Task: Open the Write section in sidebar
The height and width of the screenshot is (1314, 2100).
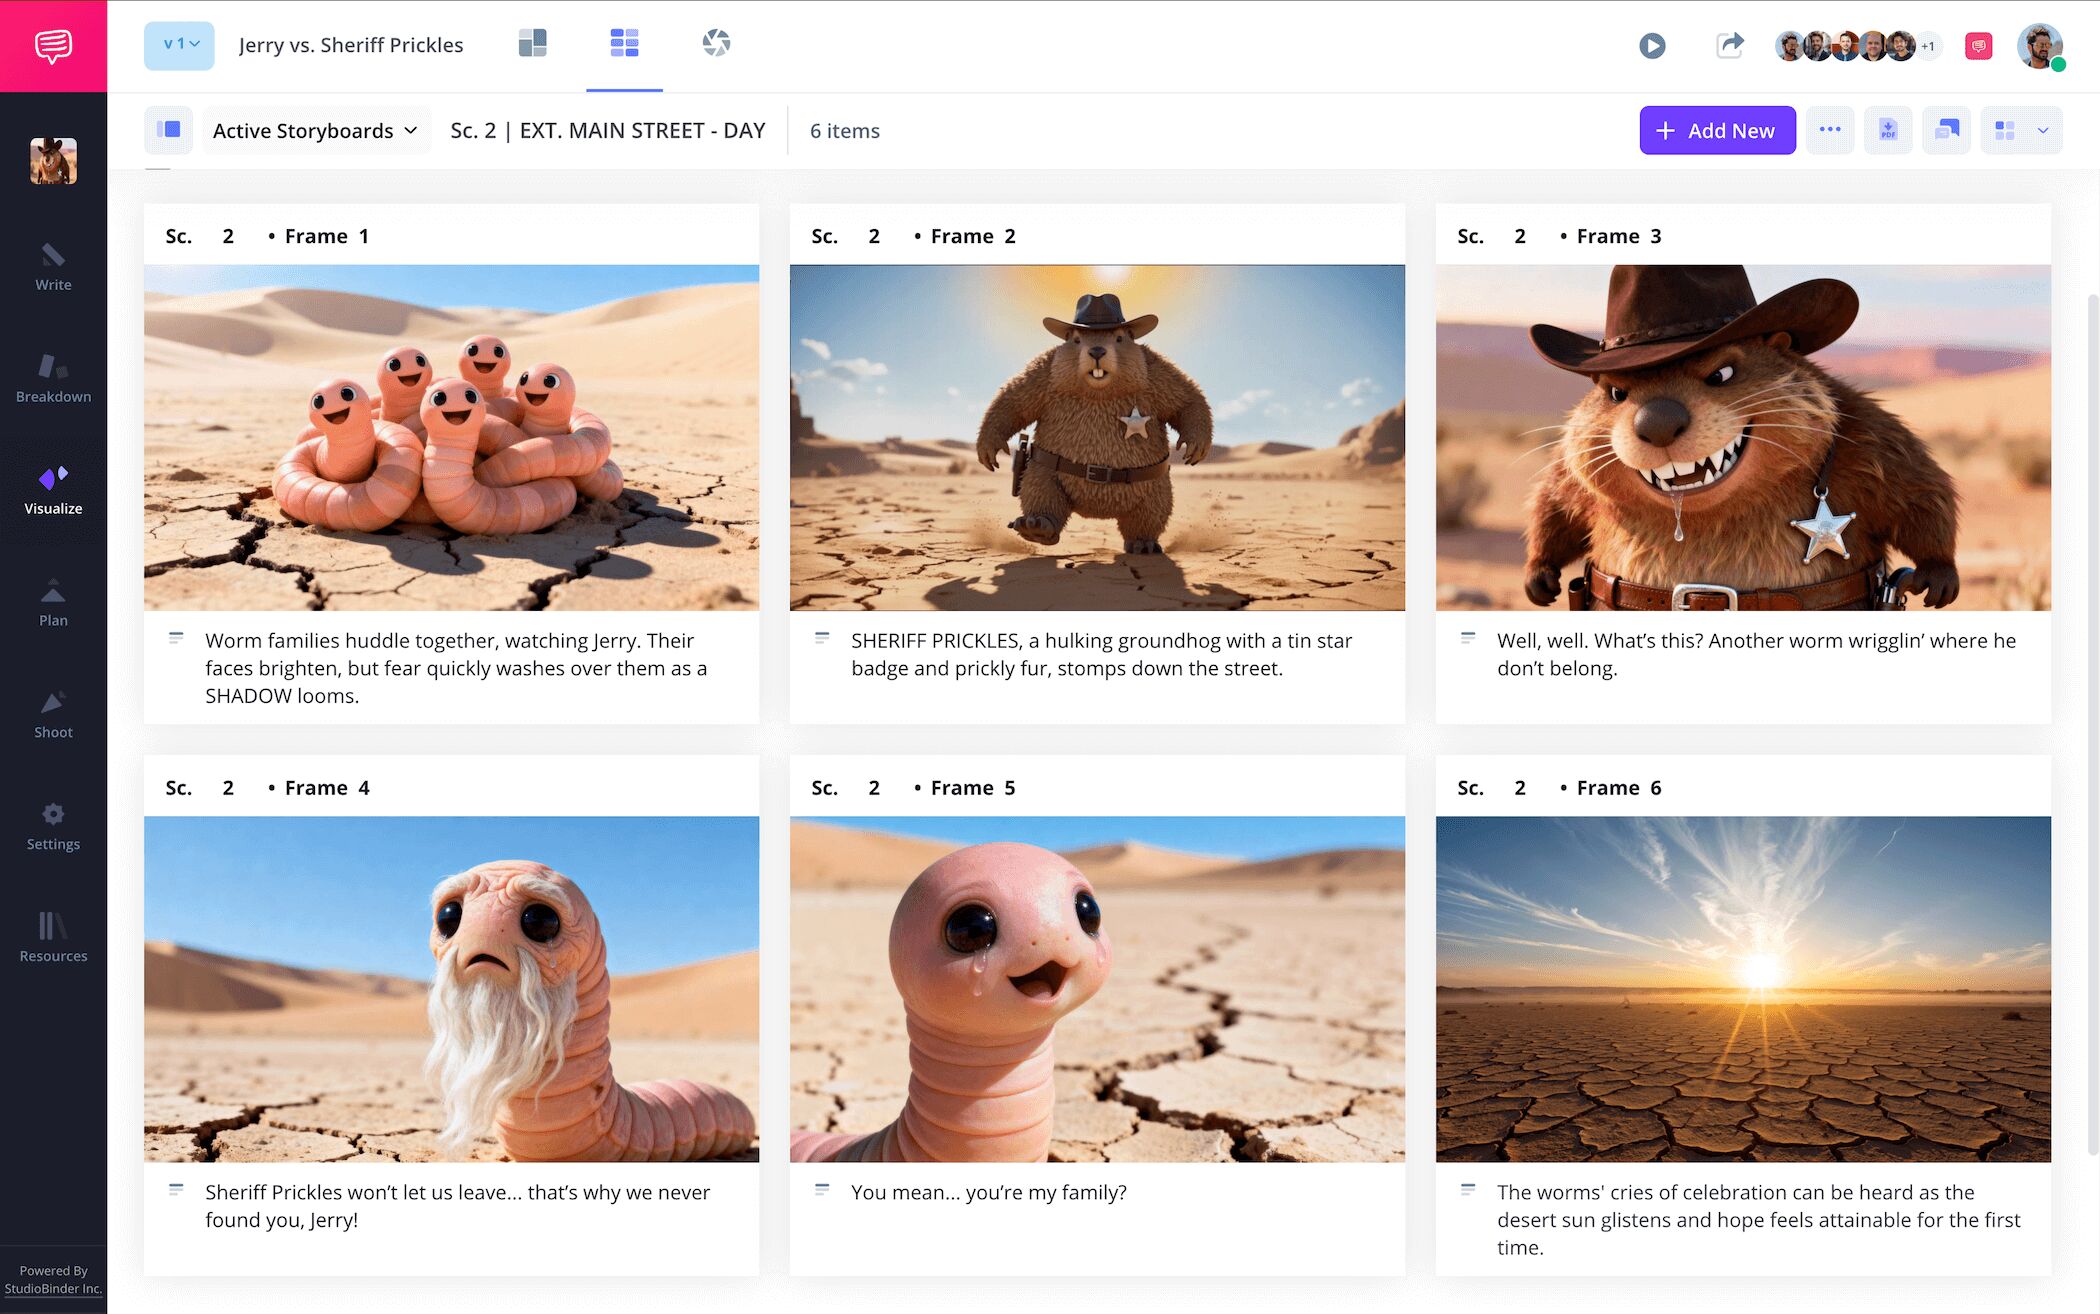Action: tap(53, 267)
